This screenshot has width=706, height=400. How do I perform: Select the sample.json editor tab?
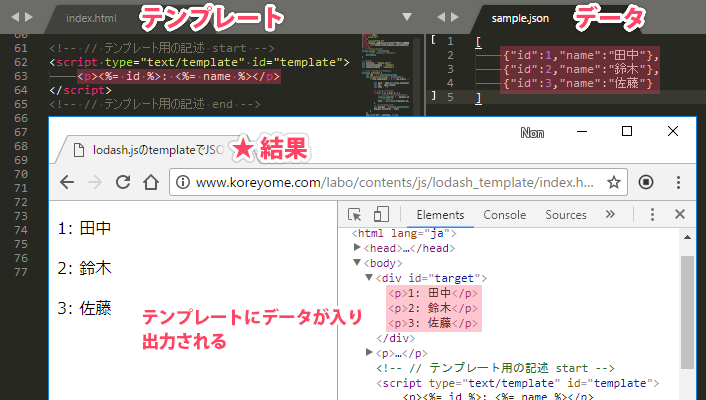(x=520, y=18)
